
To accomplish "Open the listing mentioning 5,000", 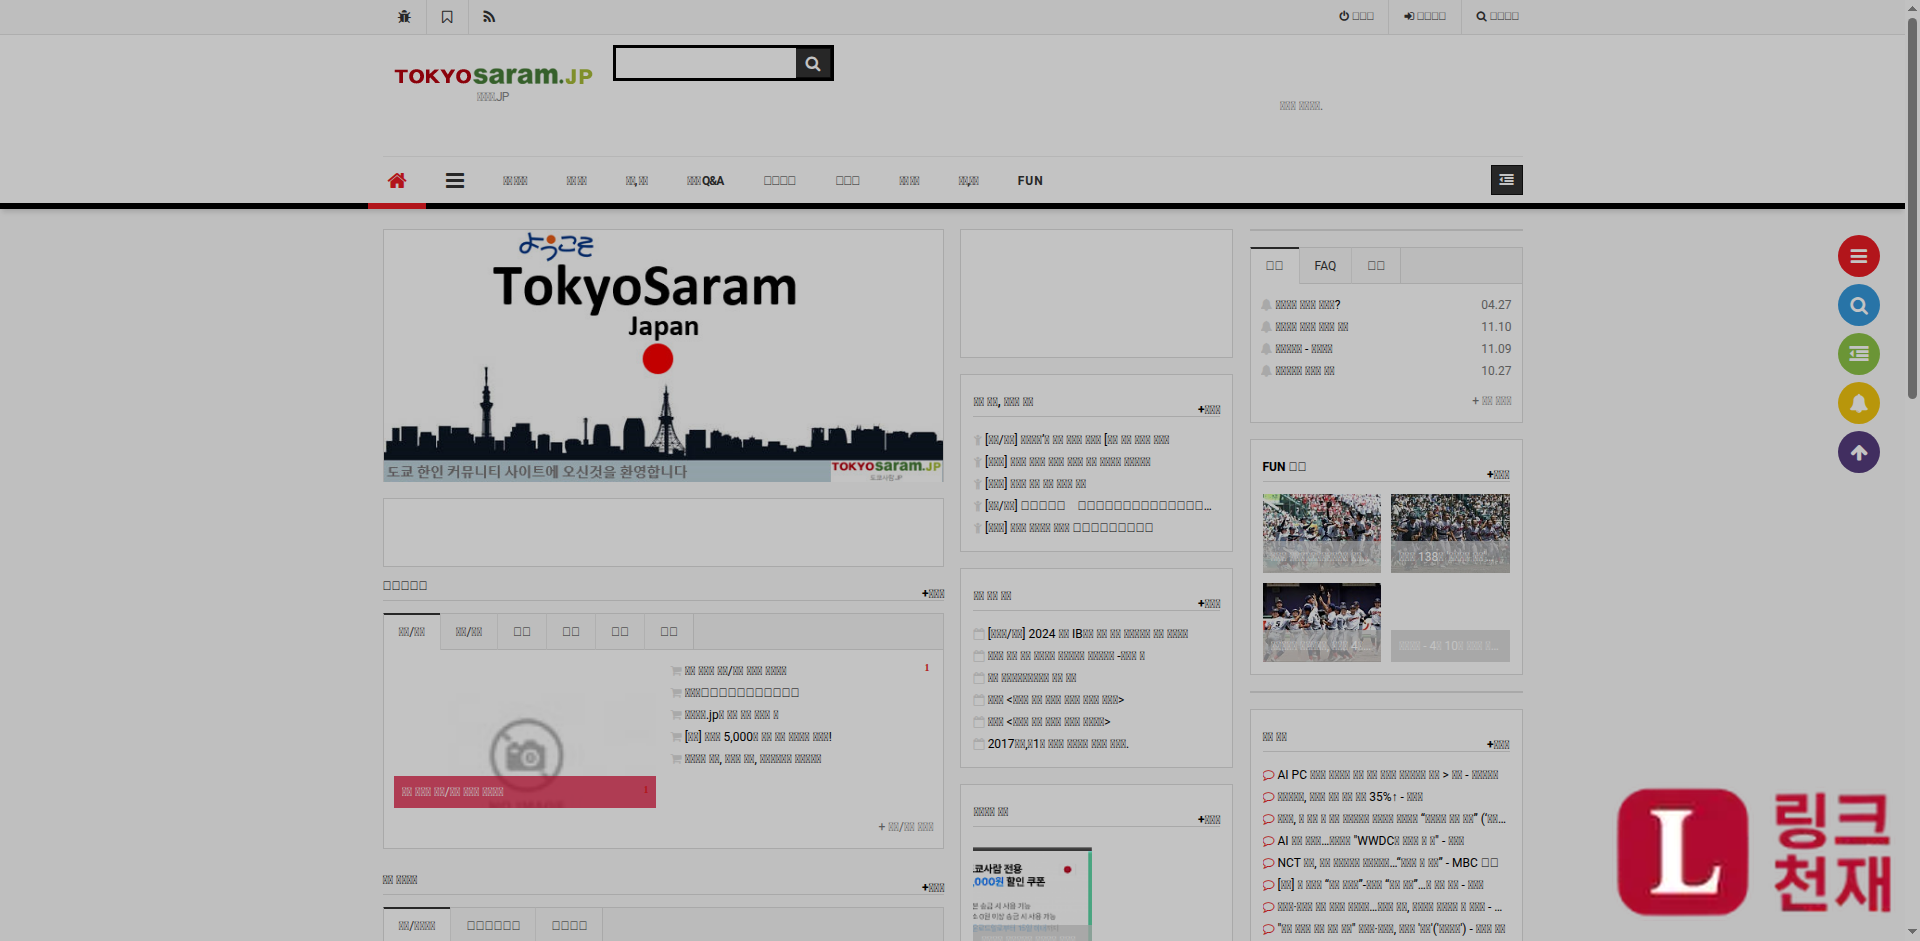I will pyautogui.click(x=758, y=737).
